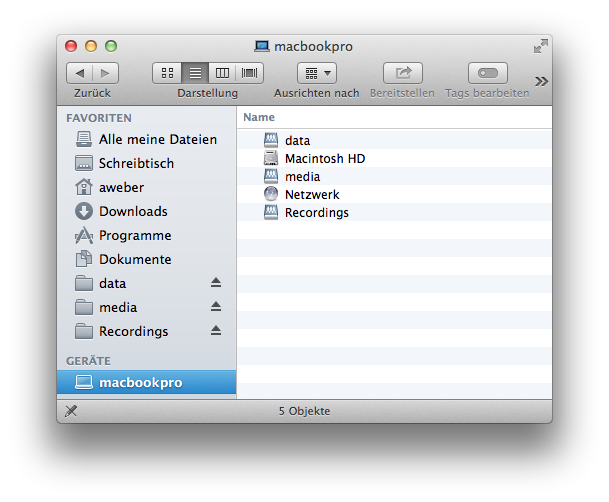Image resolution: width=609 pixels, height=502 pixels.
Task: Switch to Cover Flow view
Action: point(249,73)
